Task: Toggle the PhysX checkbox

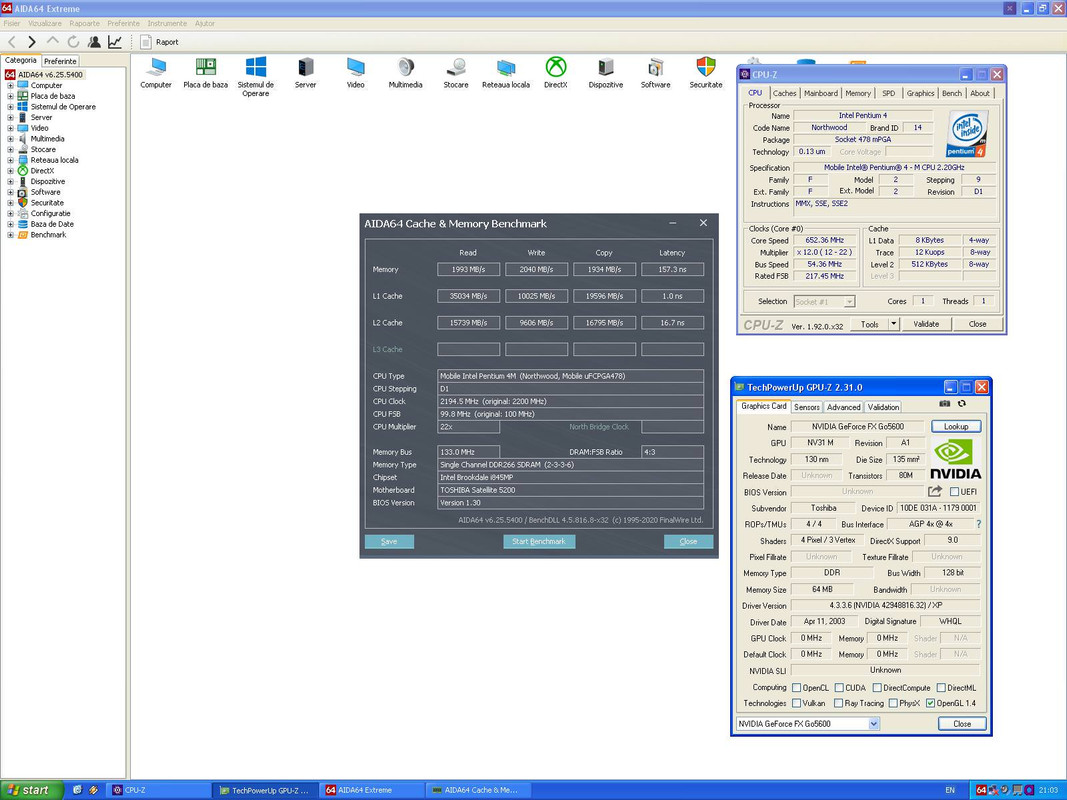Action: click(x=893, y=703)
